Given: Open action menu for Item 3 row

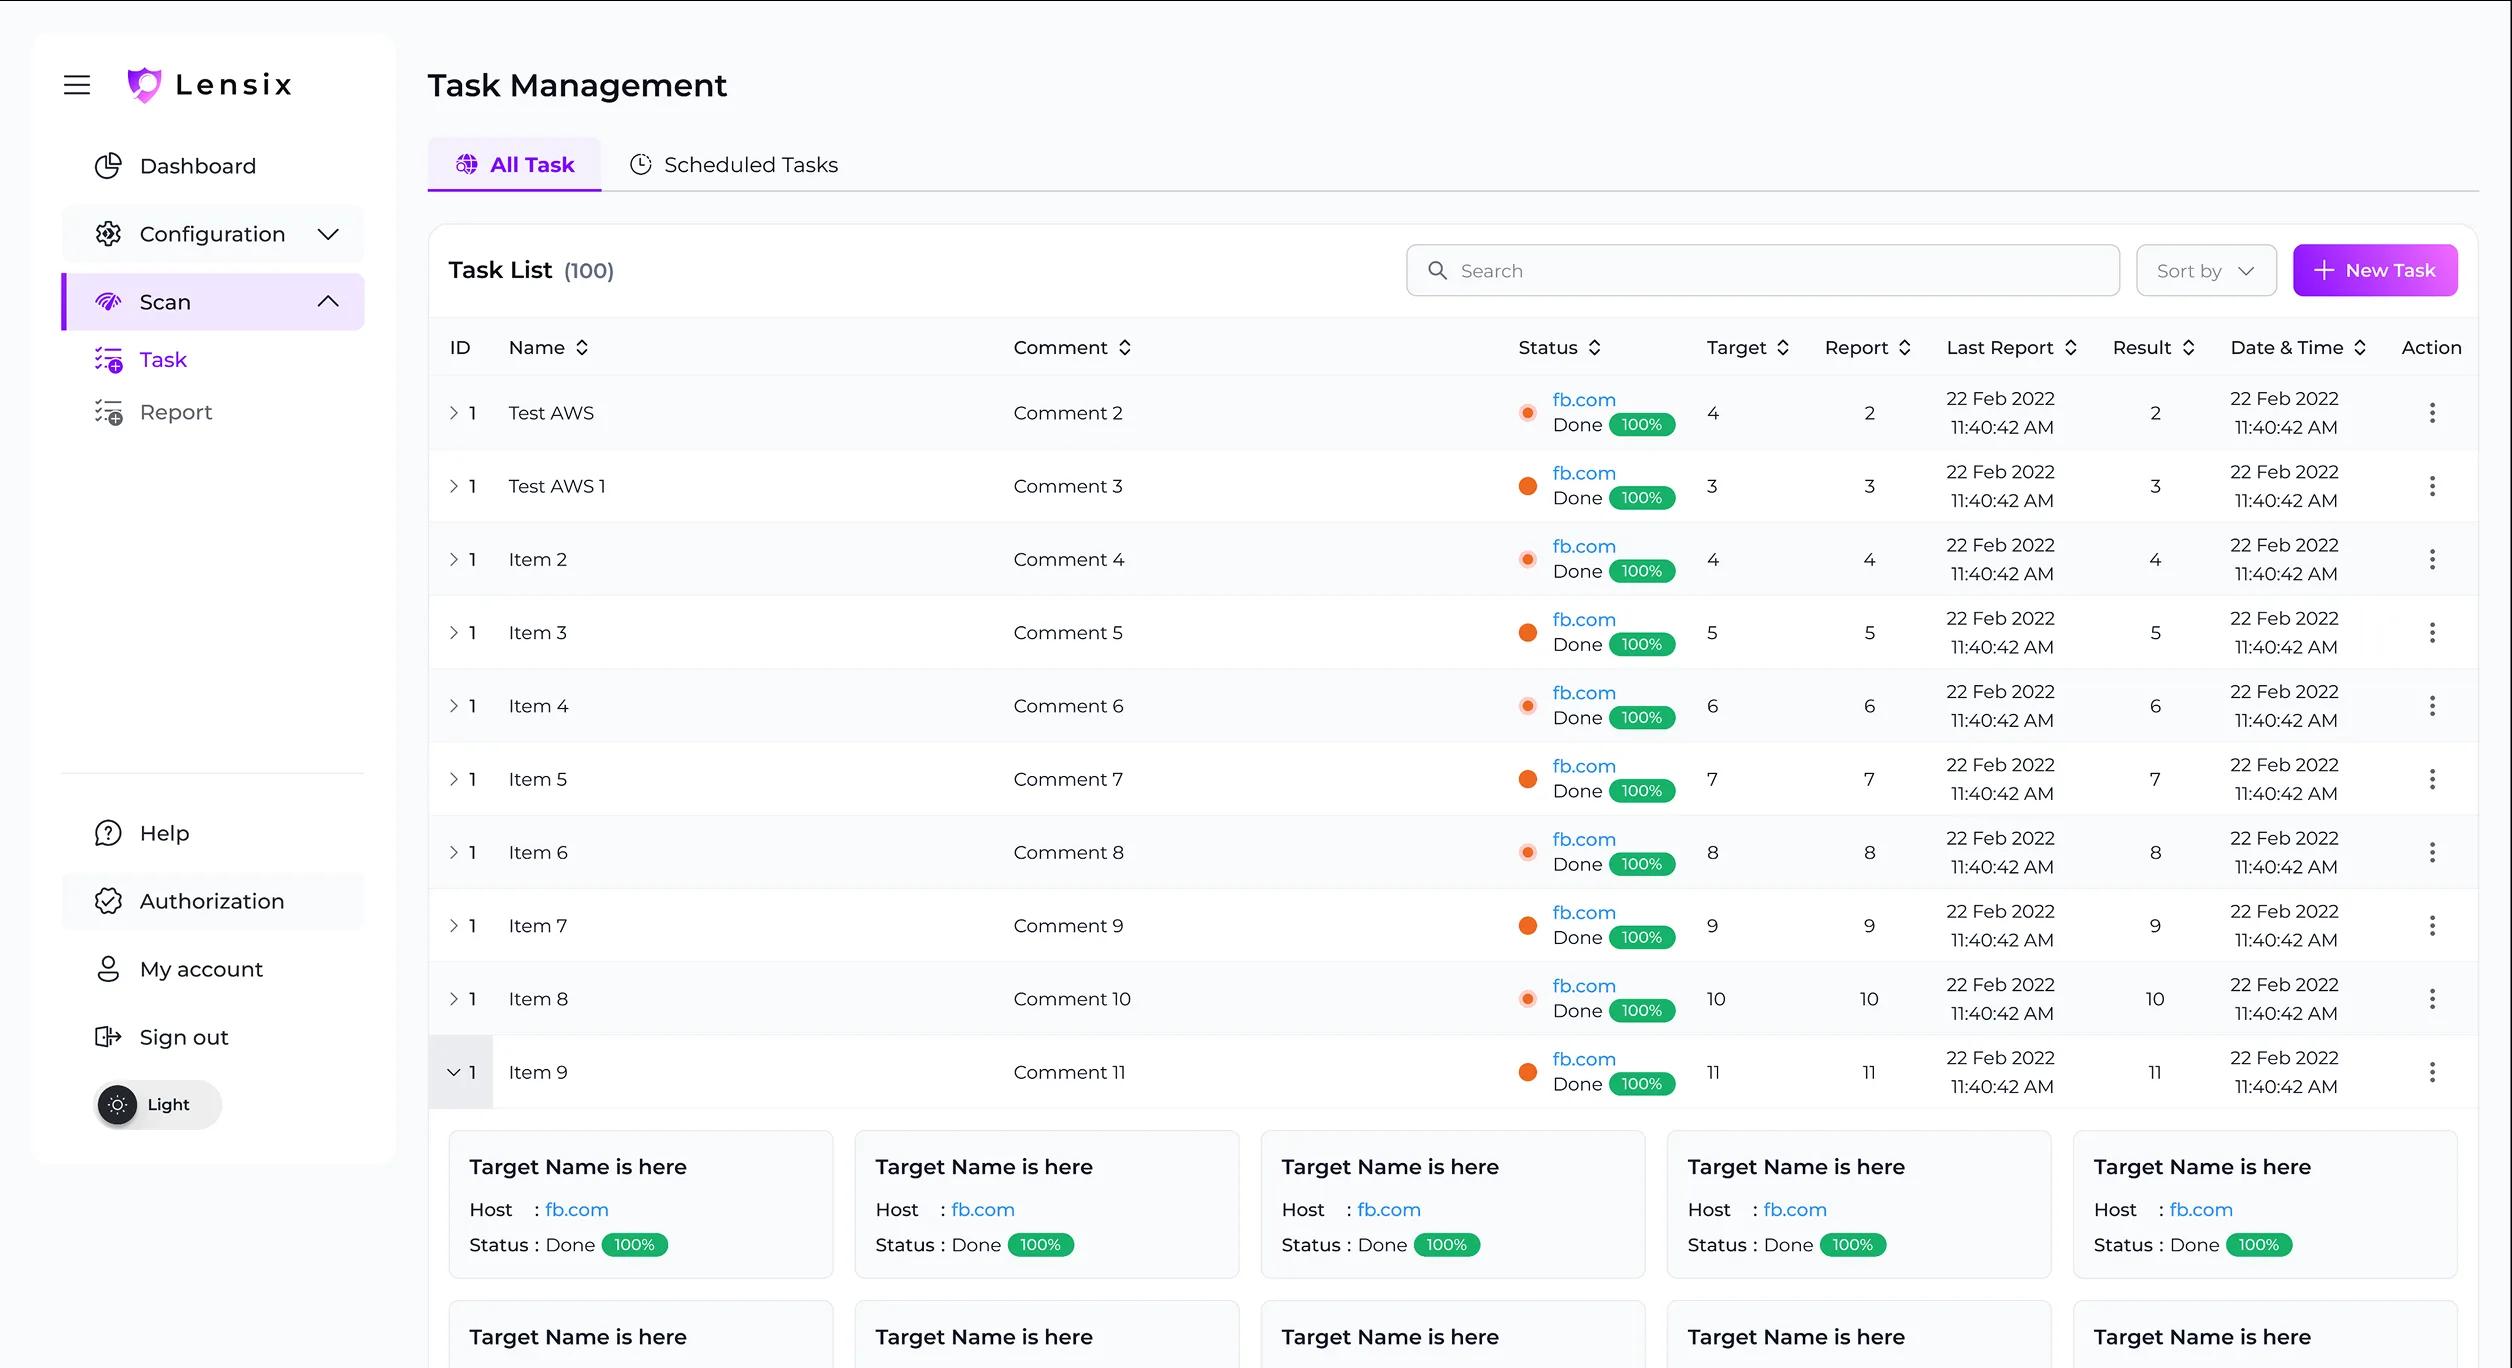Looking at the screenshot, I should 2432,633.
